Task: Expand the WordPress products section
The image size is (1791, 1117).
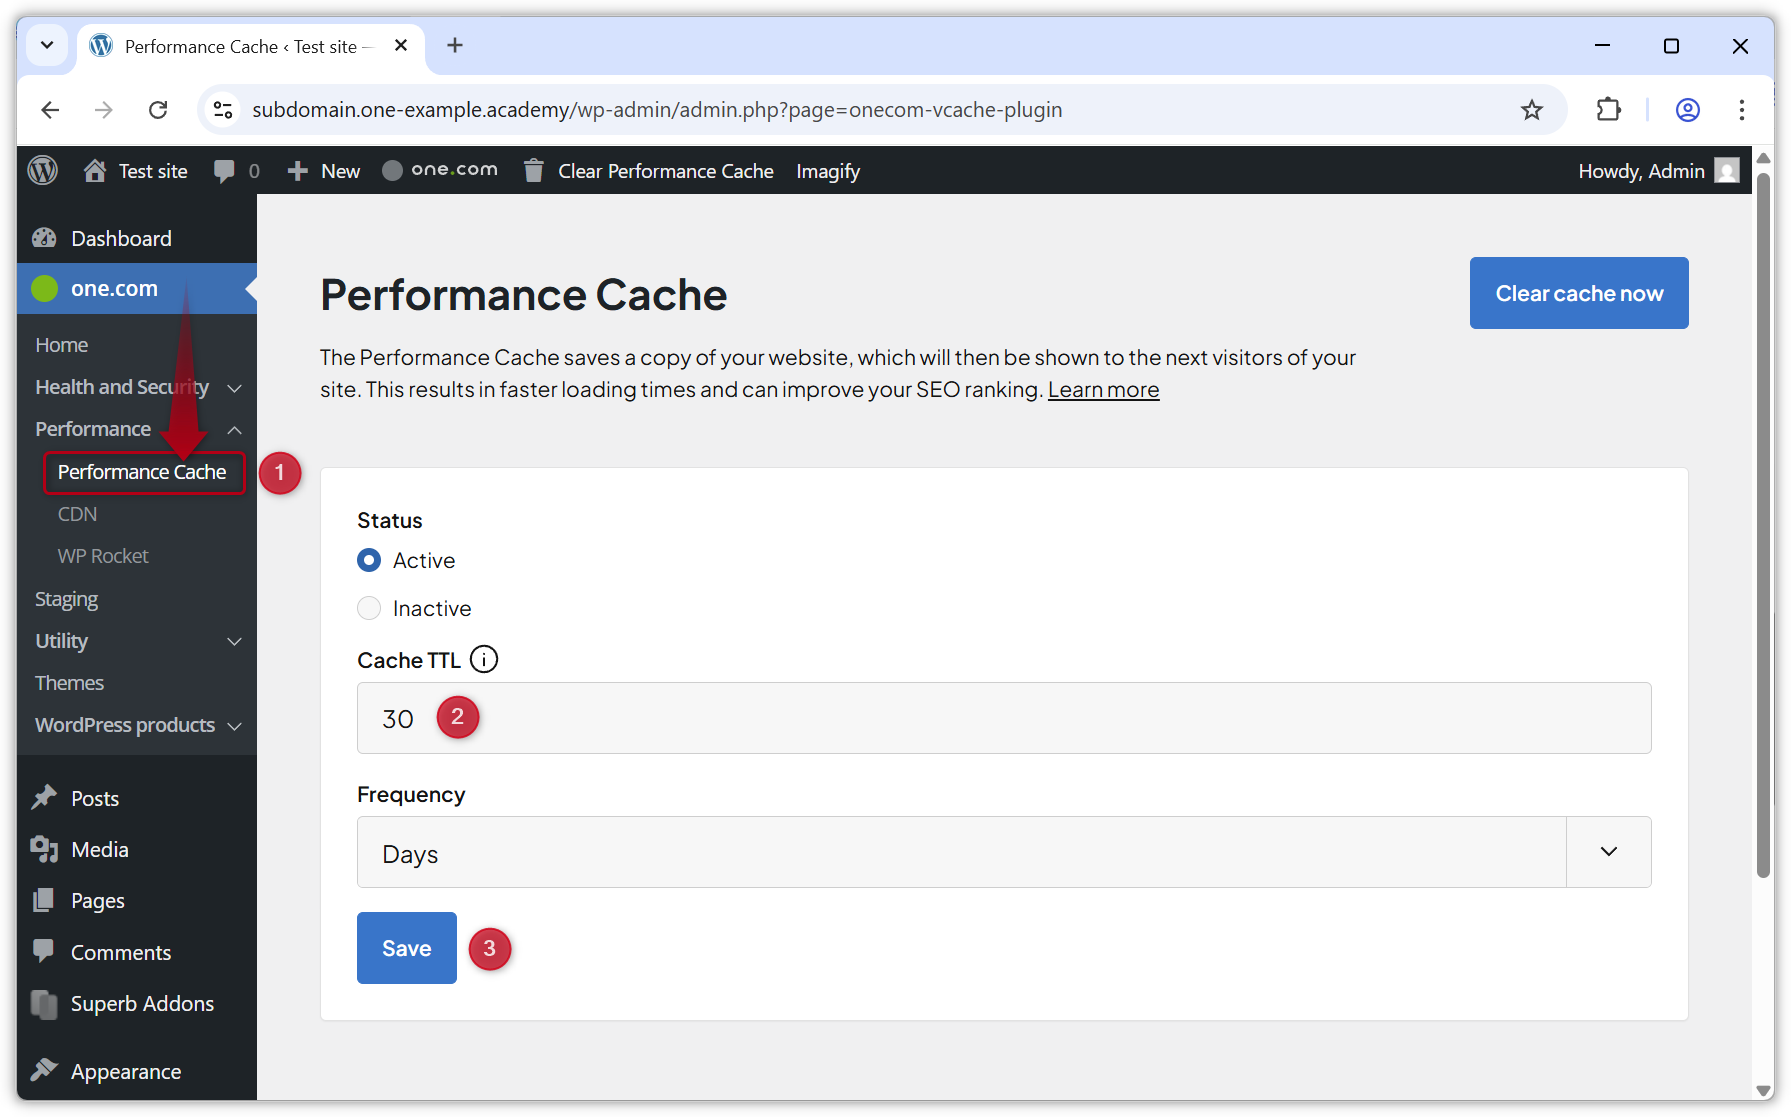Action: pyautogui.click(x=236, y=726)
